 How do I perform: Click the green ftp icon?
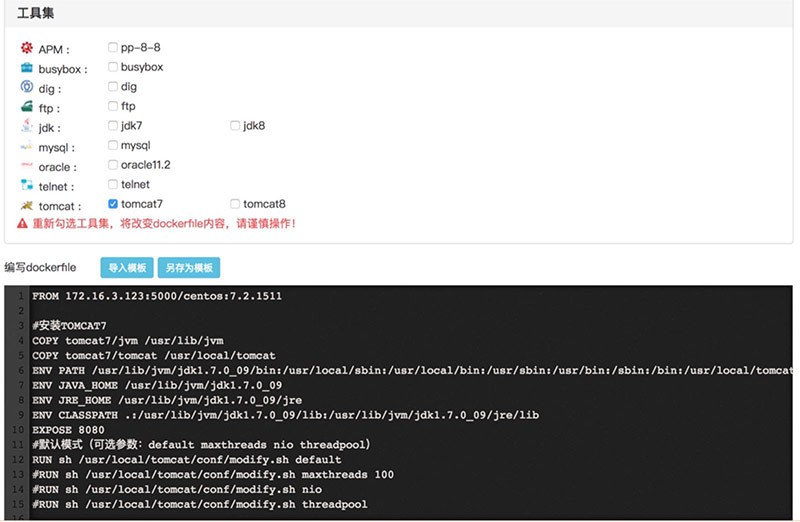[27, 106]
